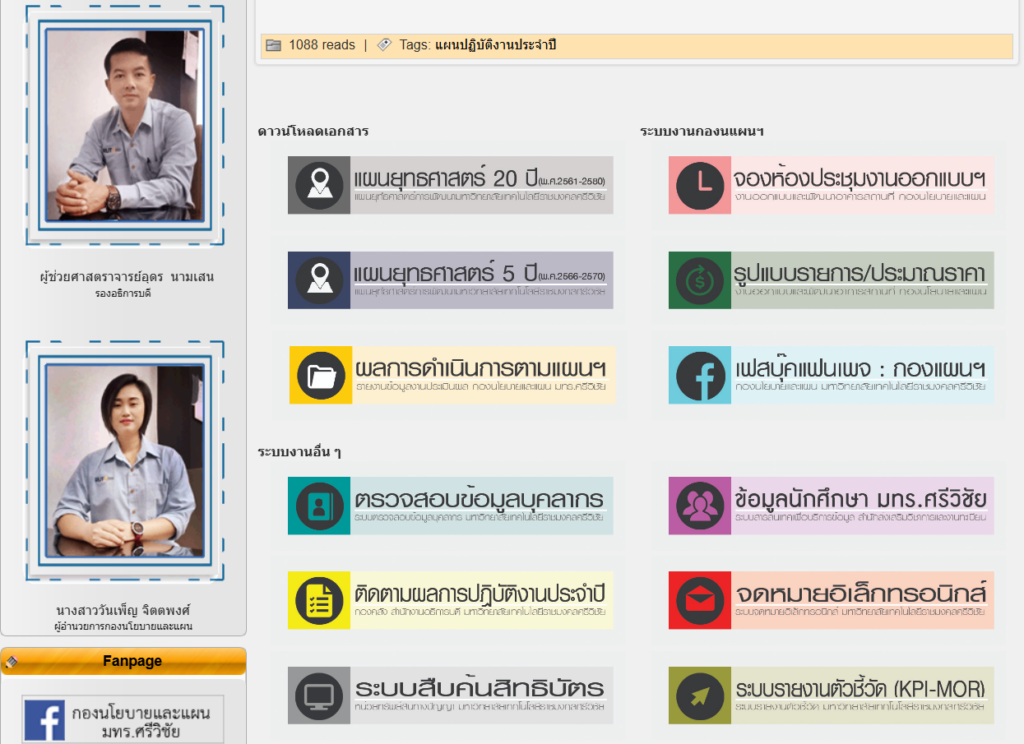Open the envelope icon for electronic mail

(701, 601)
